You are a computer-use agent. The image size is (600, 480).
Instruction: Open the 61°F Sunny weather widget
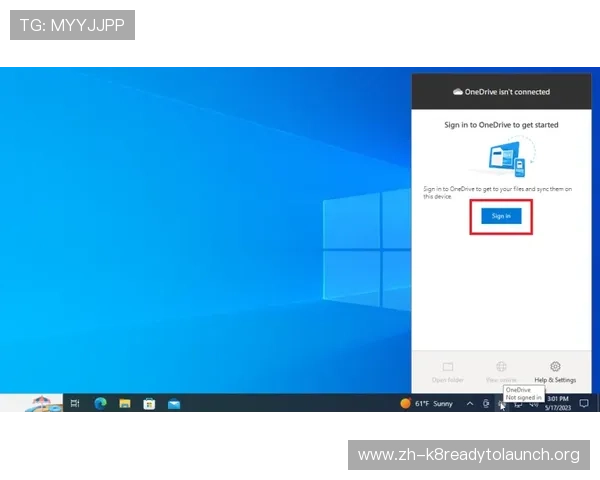[426, 403]
